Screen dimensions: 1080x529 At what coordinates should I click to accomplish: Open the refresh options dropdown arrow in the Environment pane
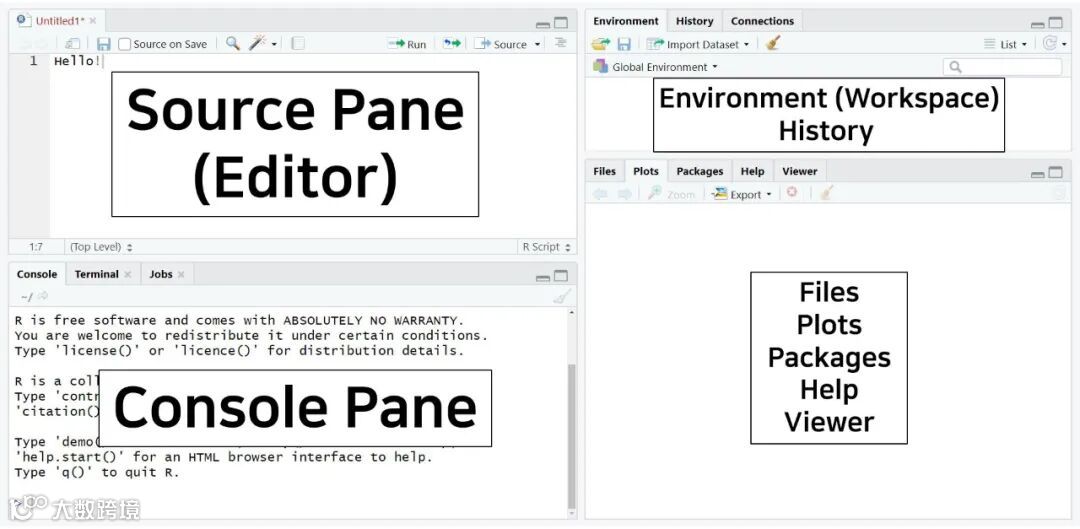(1064, 44)
